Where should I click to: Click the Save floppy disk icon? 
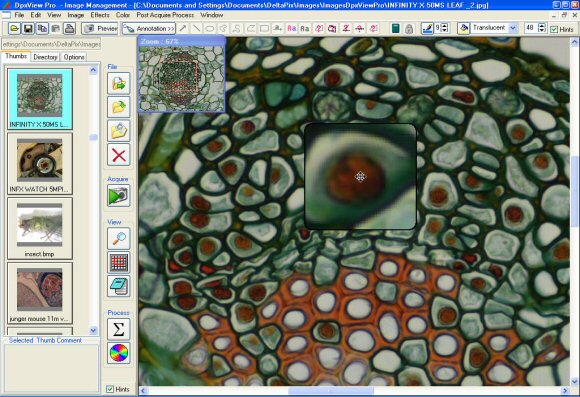pos(28,28)
